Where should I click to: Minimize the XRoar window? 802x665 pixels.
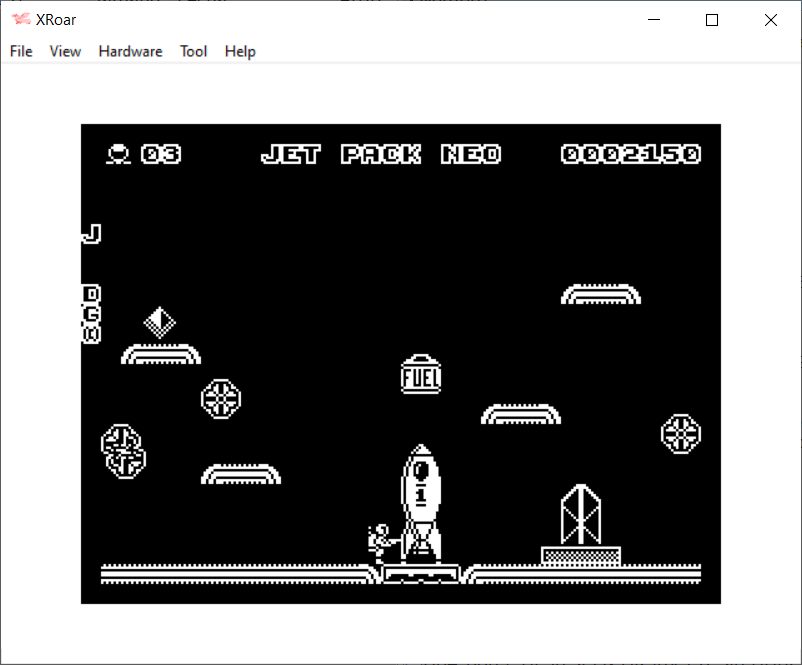tap(654, 20)
